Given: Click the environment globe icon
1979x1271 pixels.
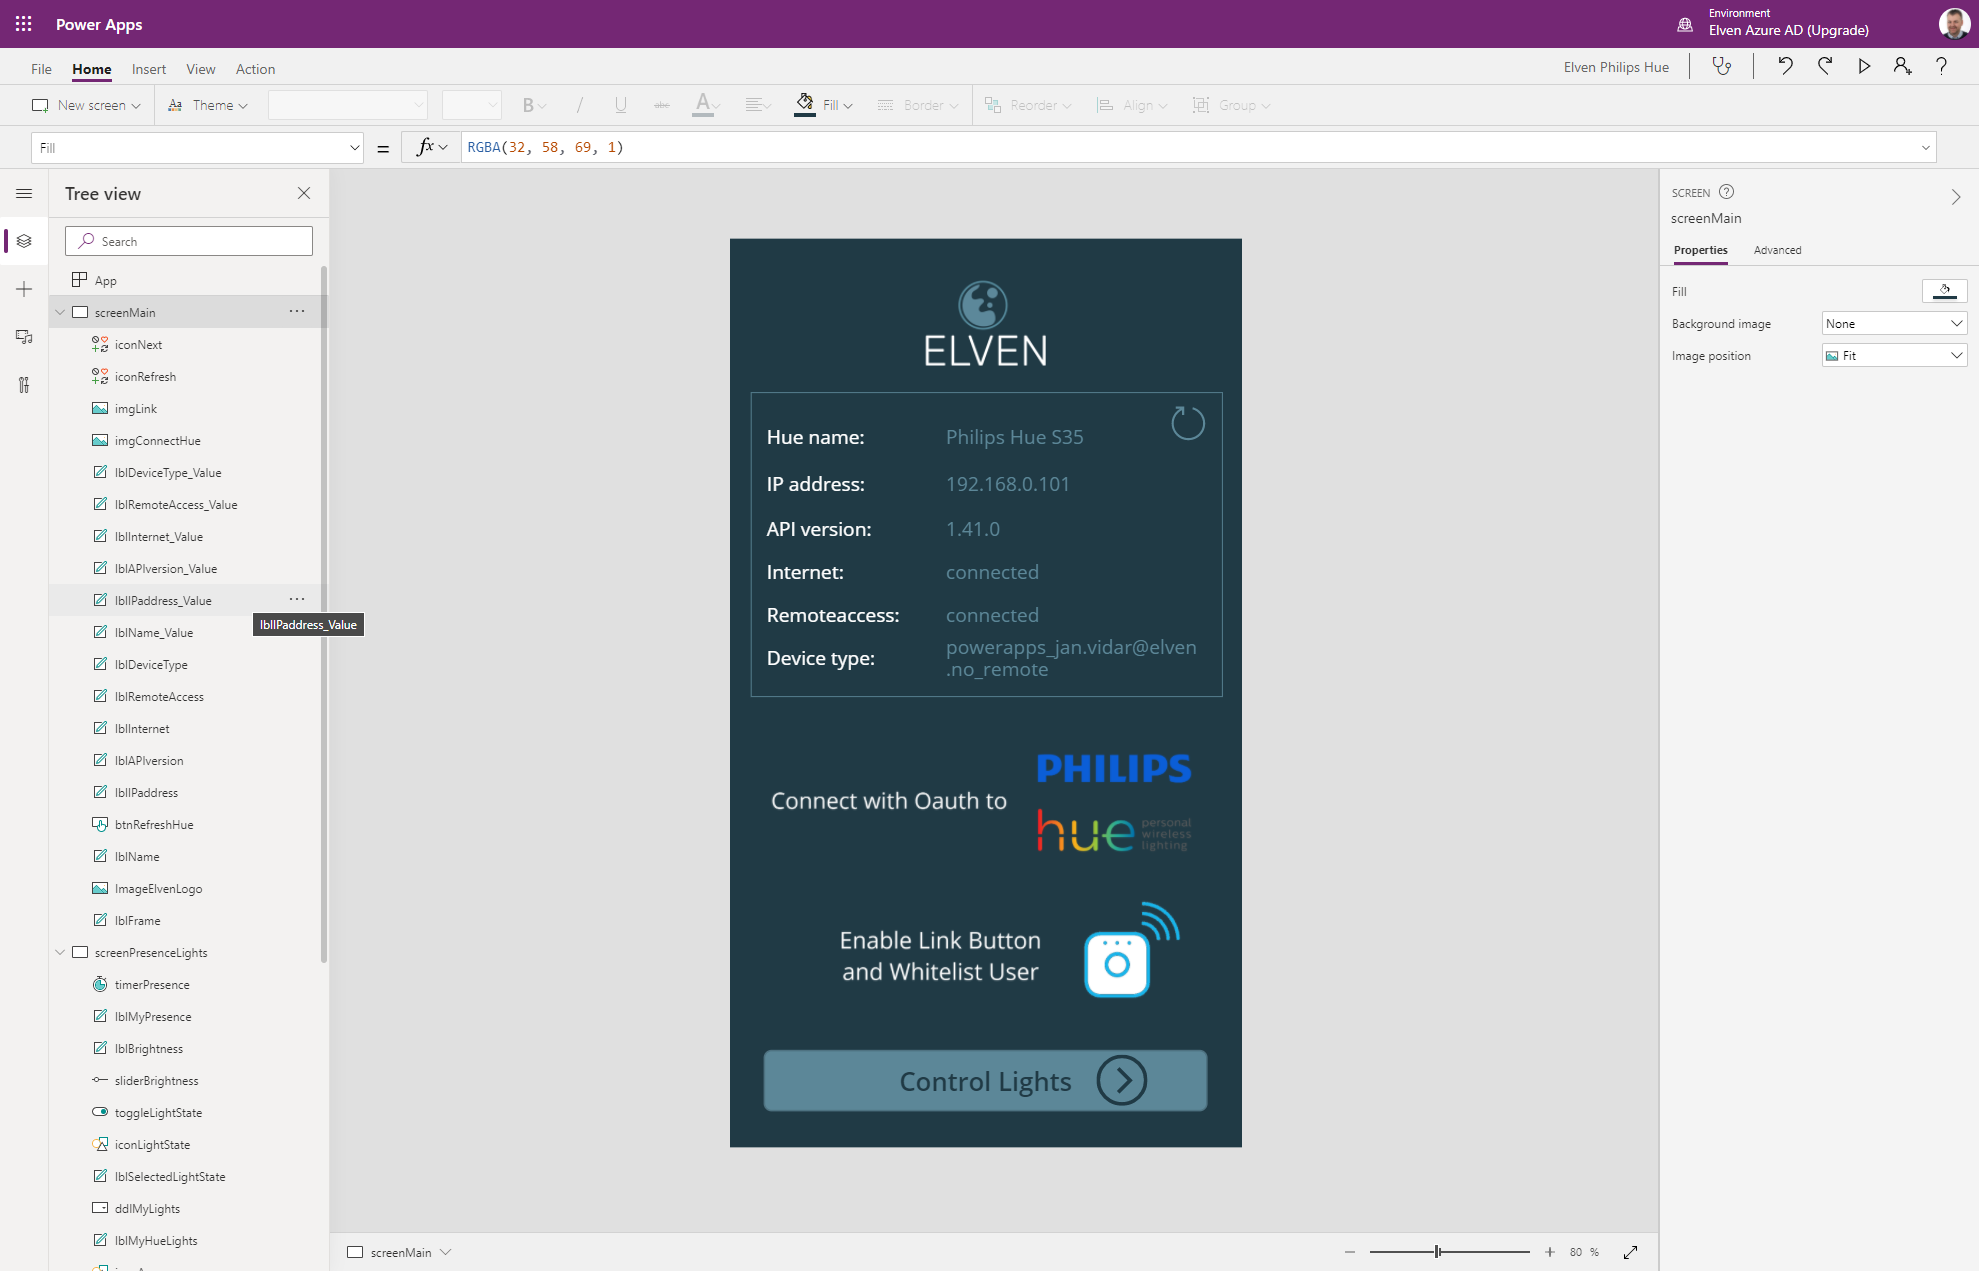Looking at the screenshot, I should coord(1685,24).
